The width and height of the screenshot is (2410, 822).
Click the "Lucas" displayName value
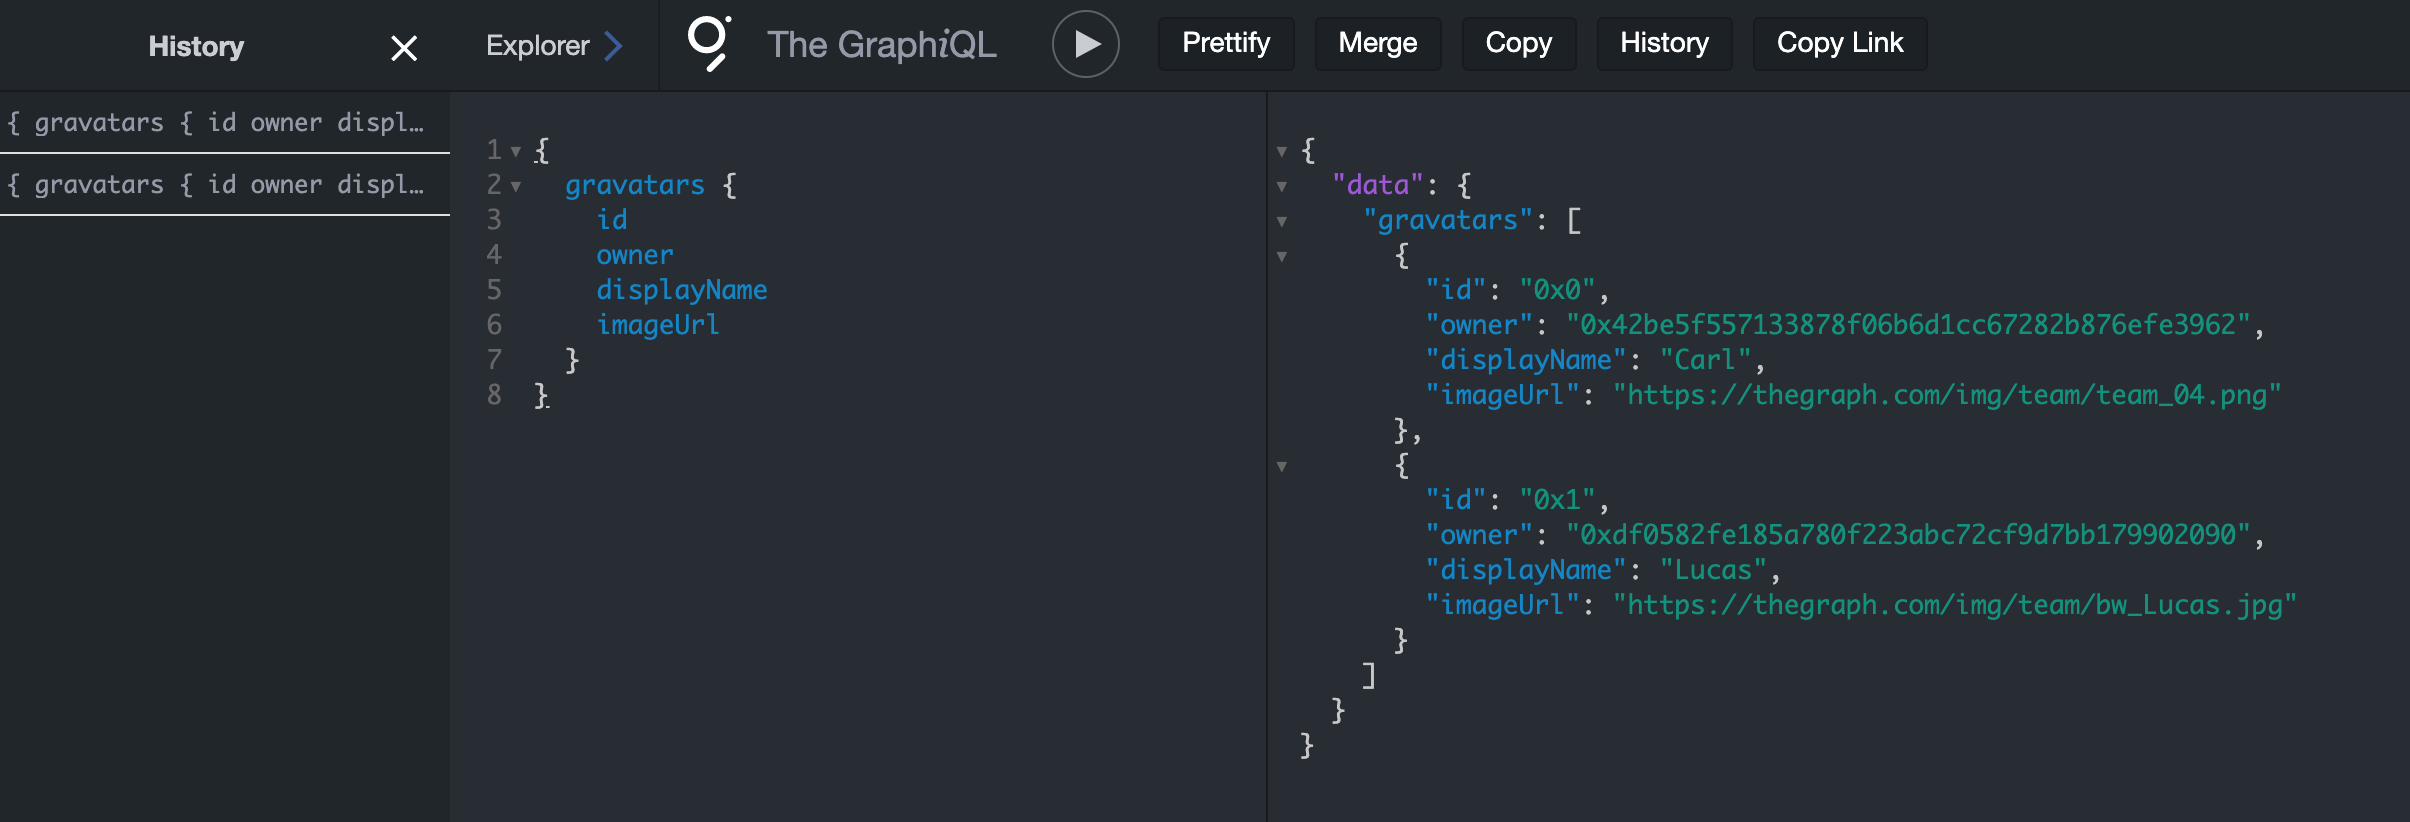pyautogui.click(x=1713, y=570)
